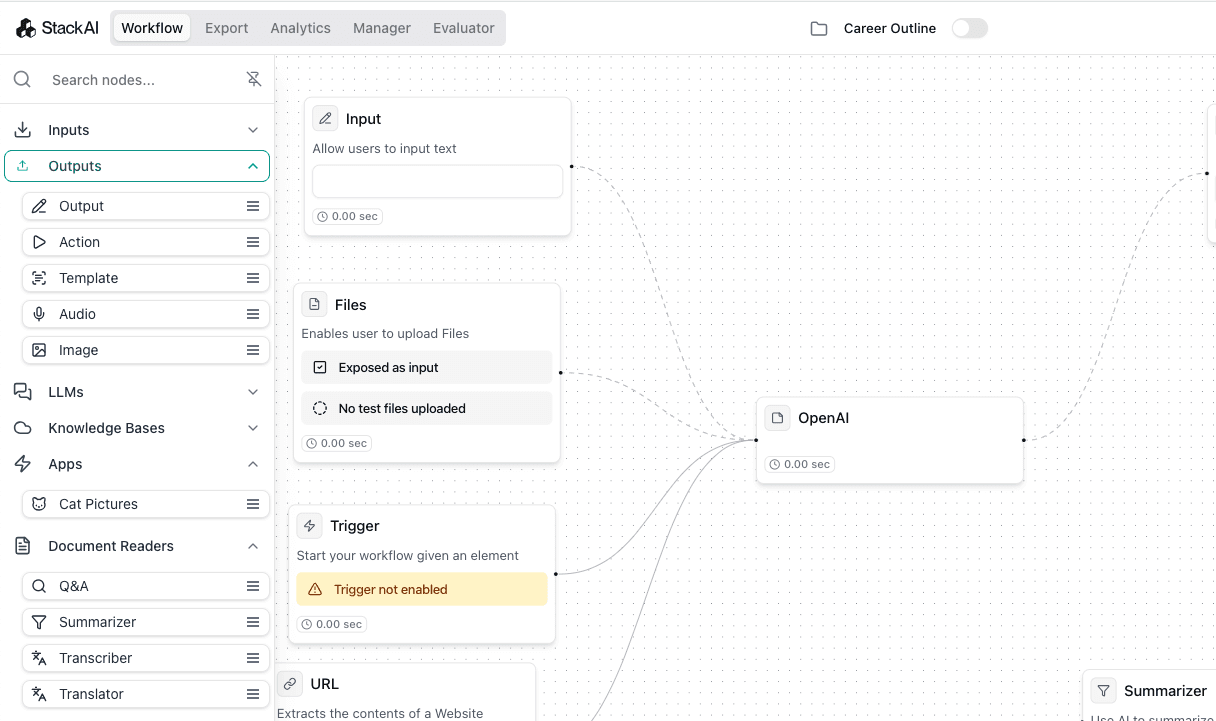Click the Image node icon

click(x=39, y=350)
